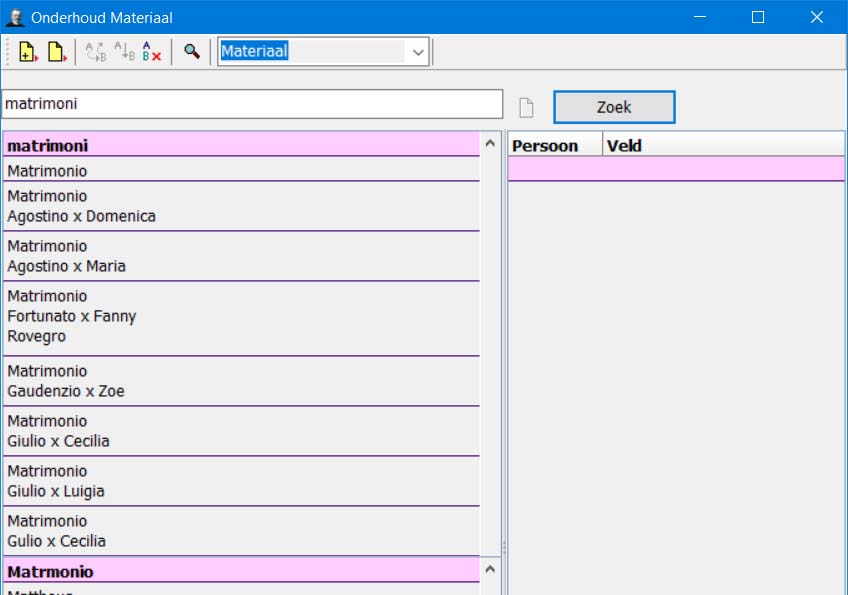Select the 'Matrimonio Giulio x Luigia' entry
The height and width of the screenshot is (595, 848).
tap(240, 481)
